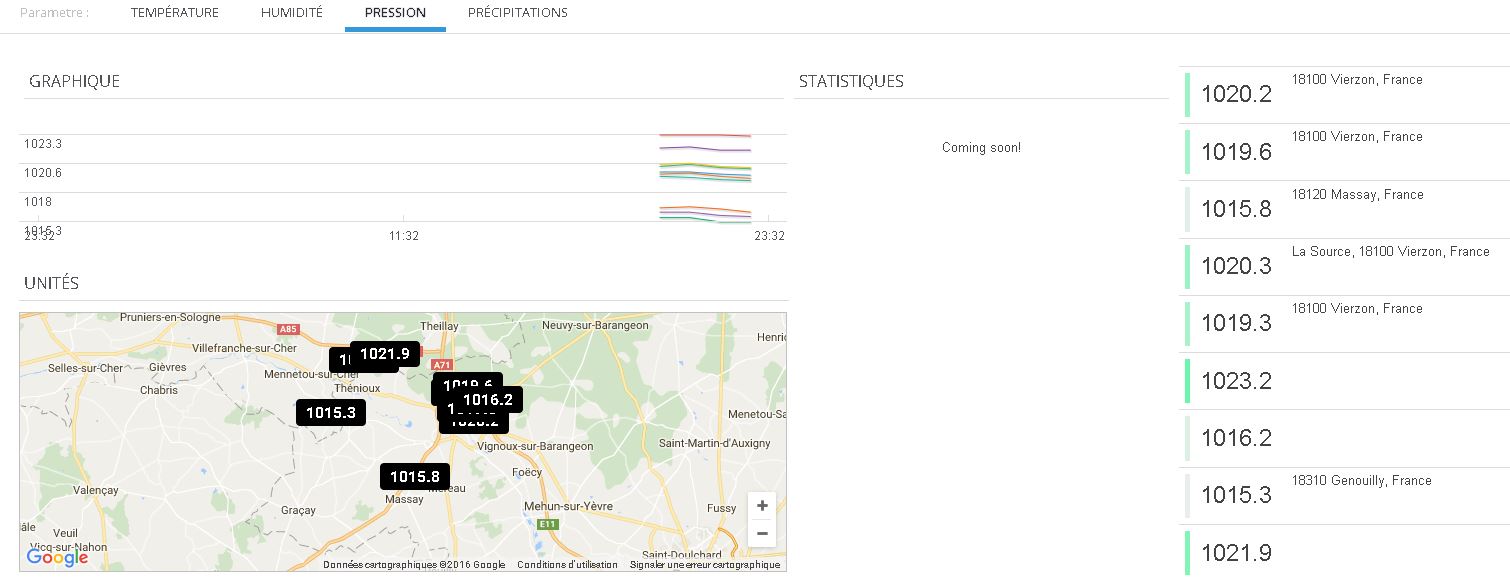
Task: Select the 1016.2 map marker
Action: (x=488, y=400)
